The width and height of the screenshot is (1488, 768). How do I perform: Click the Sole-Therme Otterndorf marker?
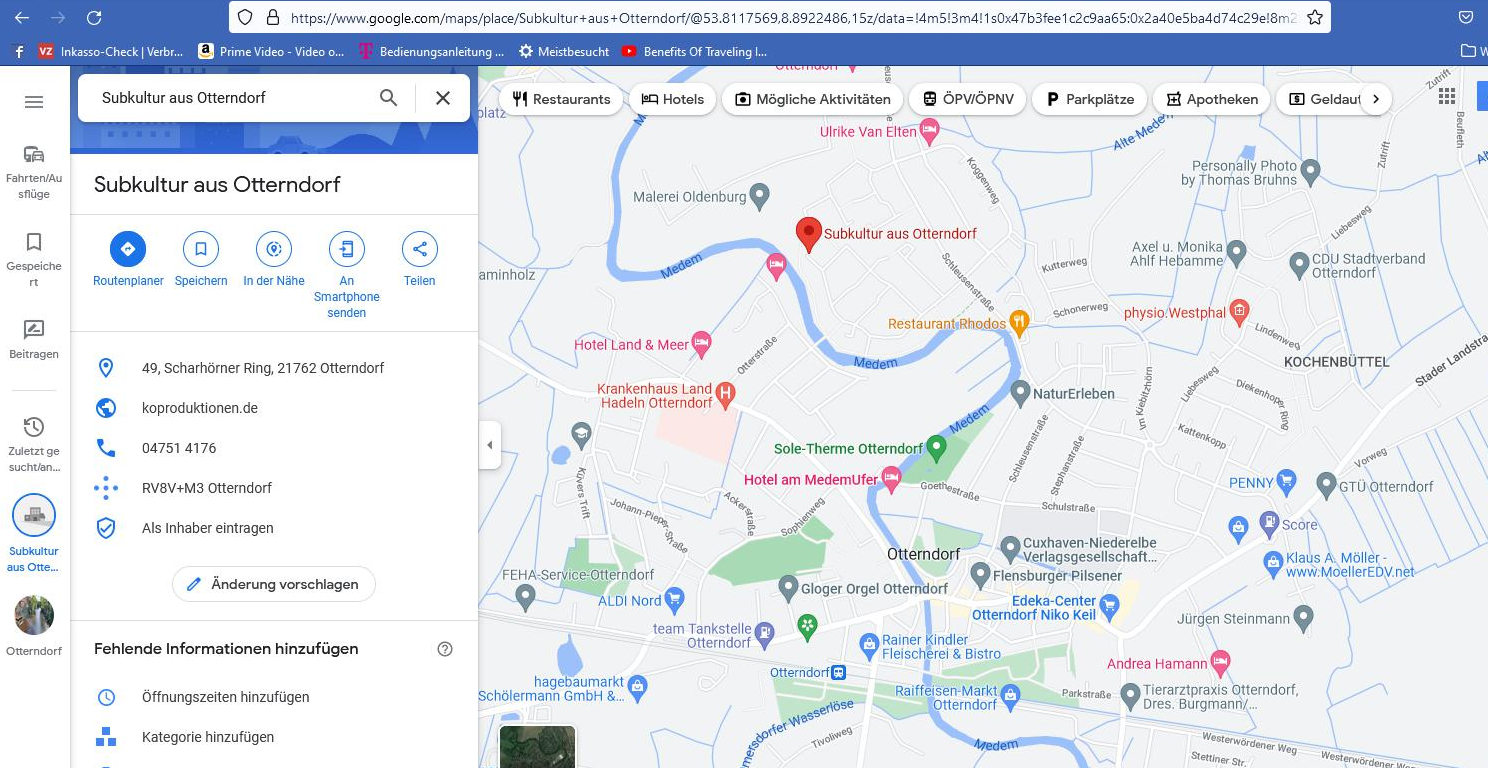pyautogui.click(x=936, y=447)
